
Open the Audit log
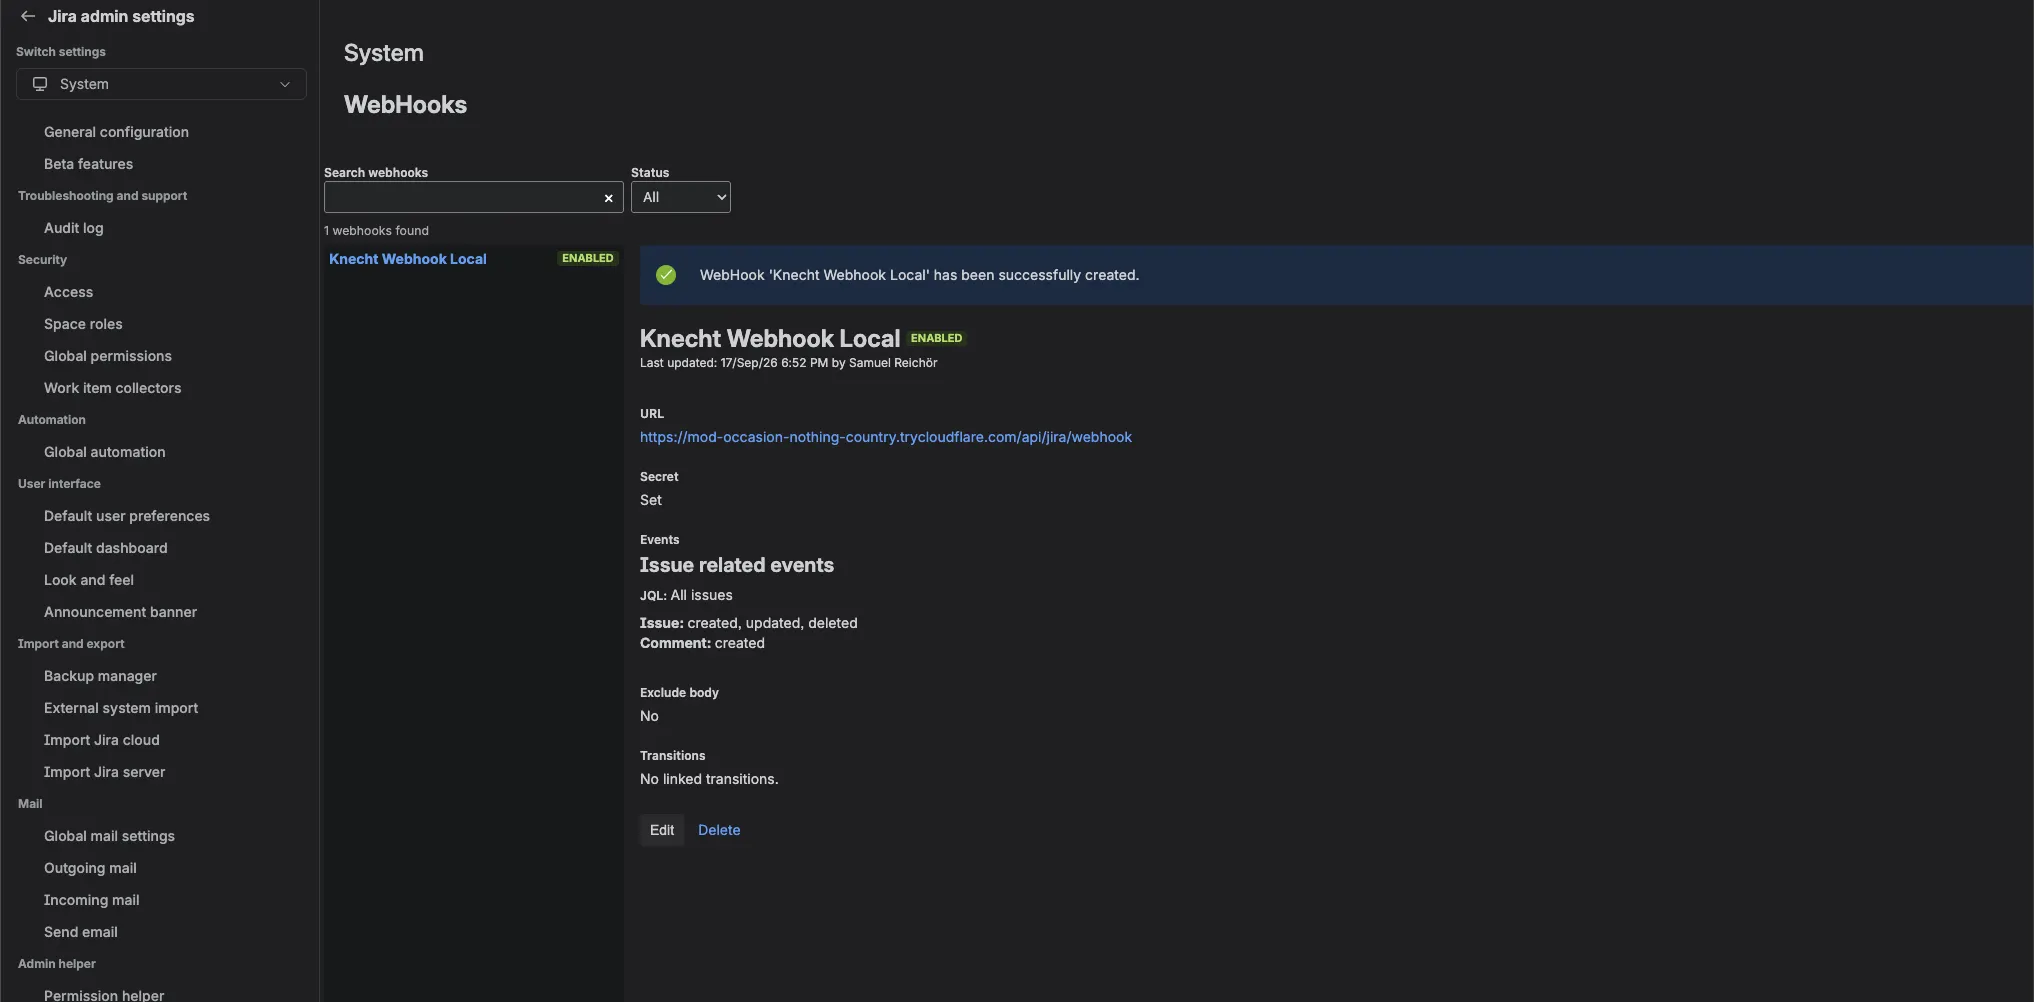[73, 228]
